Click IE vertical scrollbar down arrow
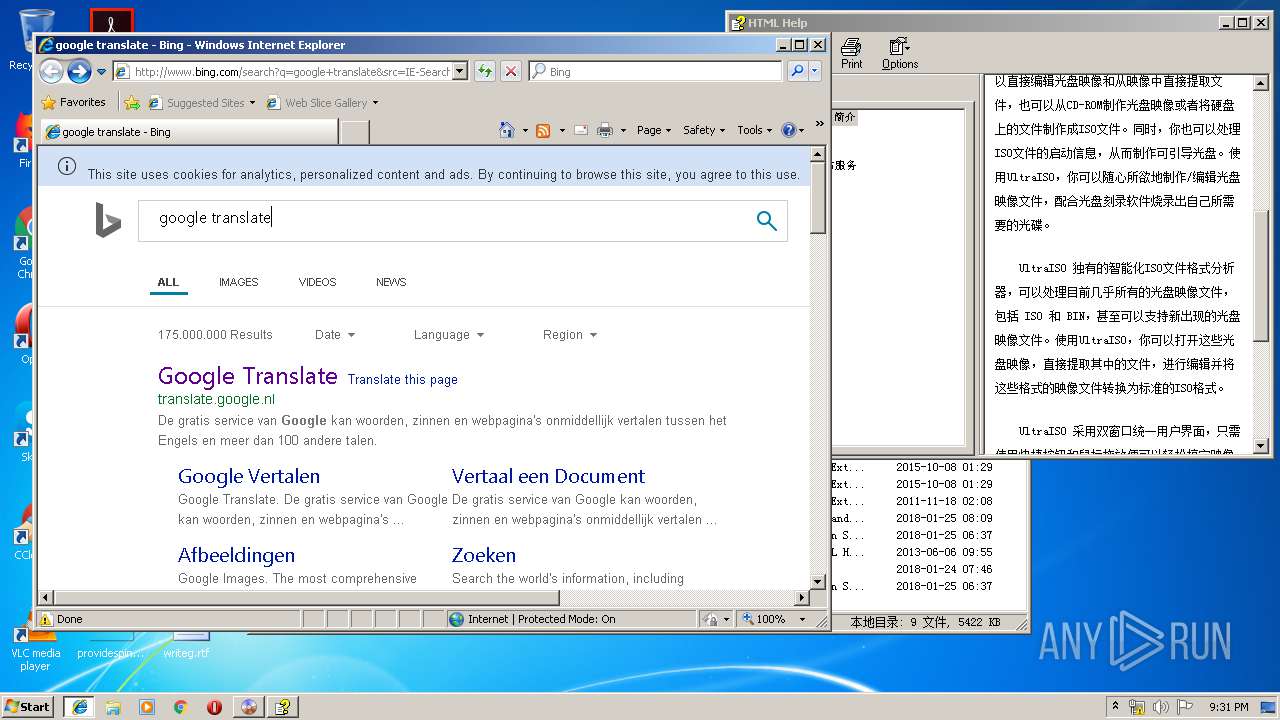Image resolution: width=1280 pixels, height=720 pixels. tap(817, 581)
